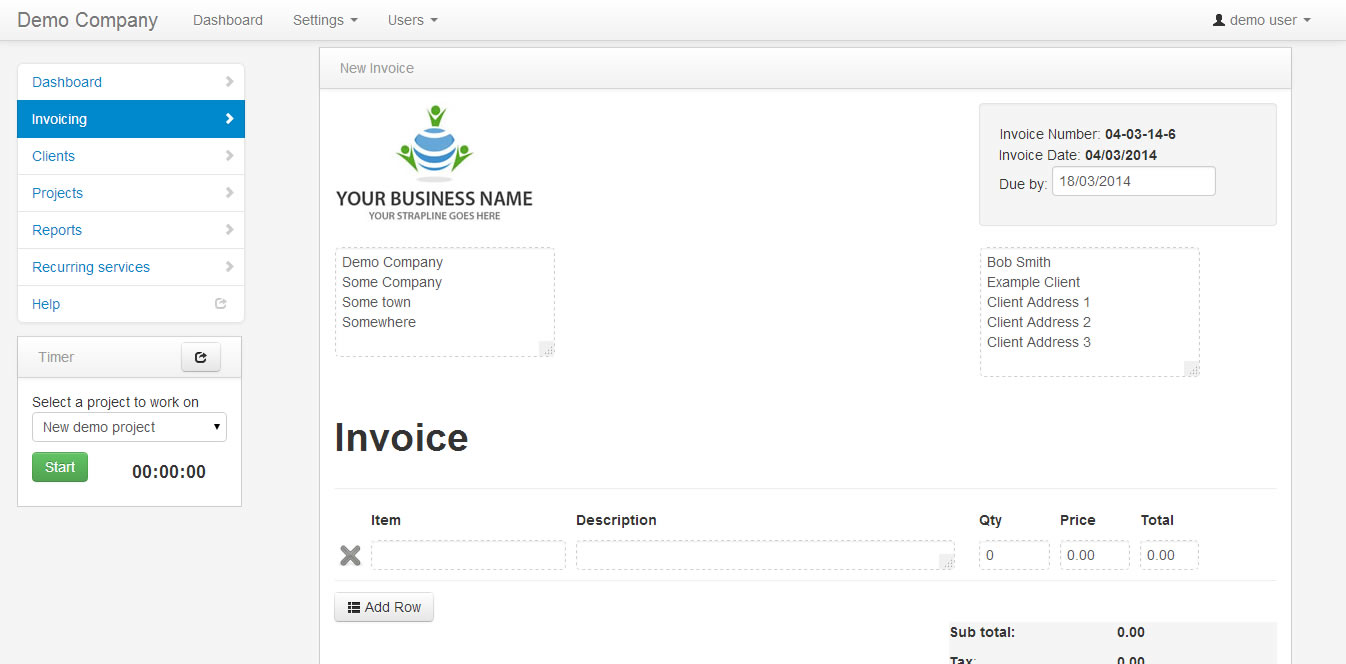
Task: Open the project selector showing New demo project
Action: (130, 427)
